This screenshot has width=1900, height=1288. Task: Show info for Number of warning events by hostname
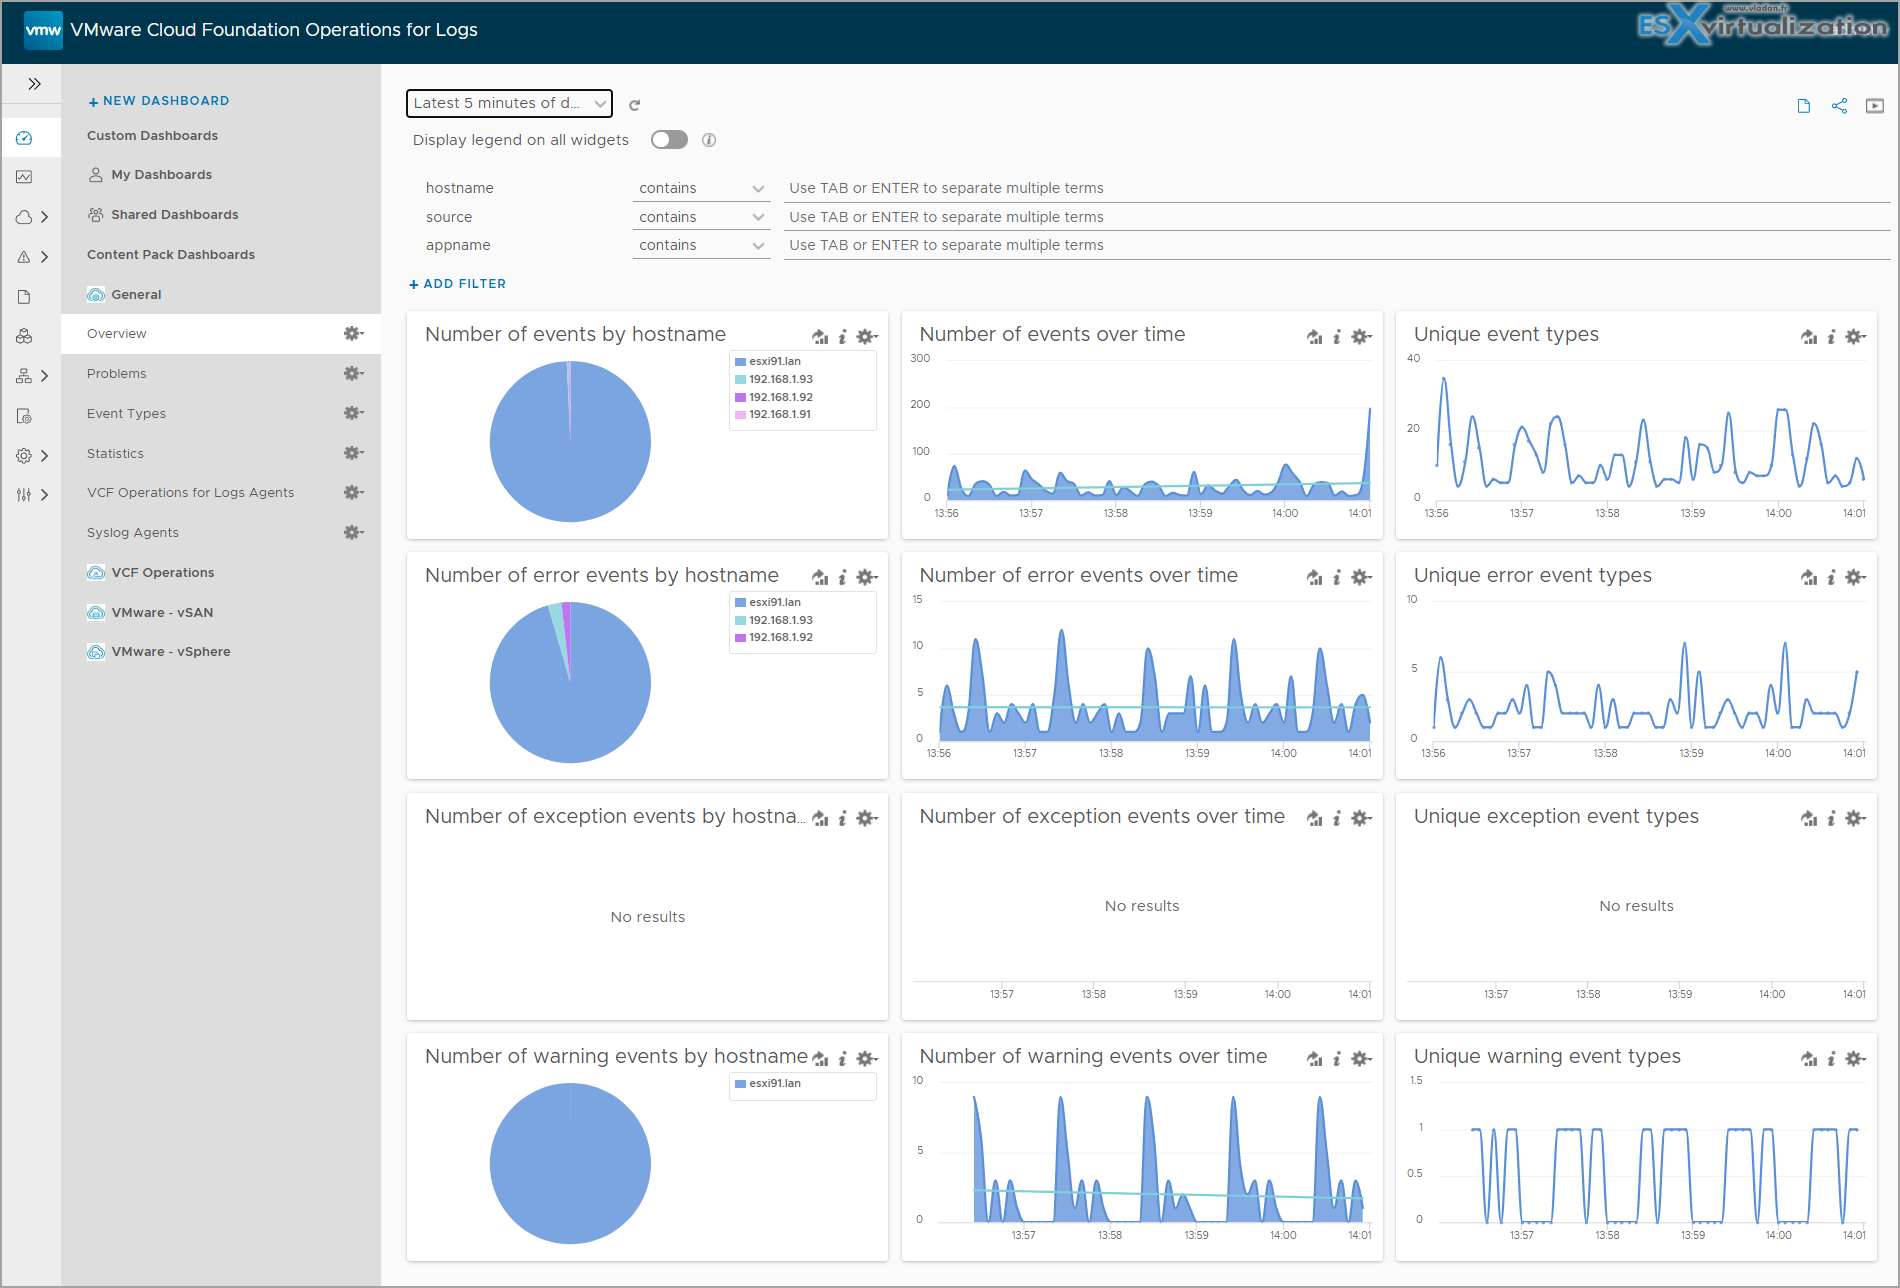pyautogui.click(x=842, y=1059)
